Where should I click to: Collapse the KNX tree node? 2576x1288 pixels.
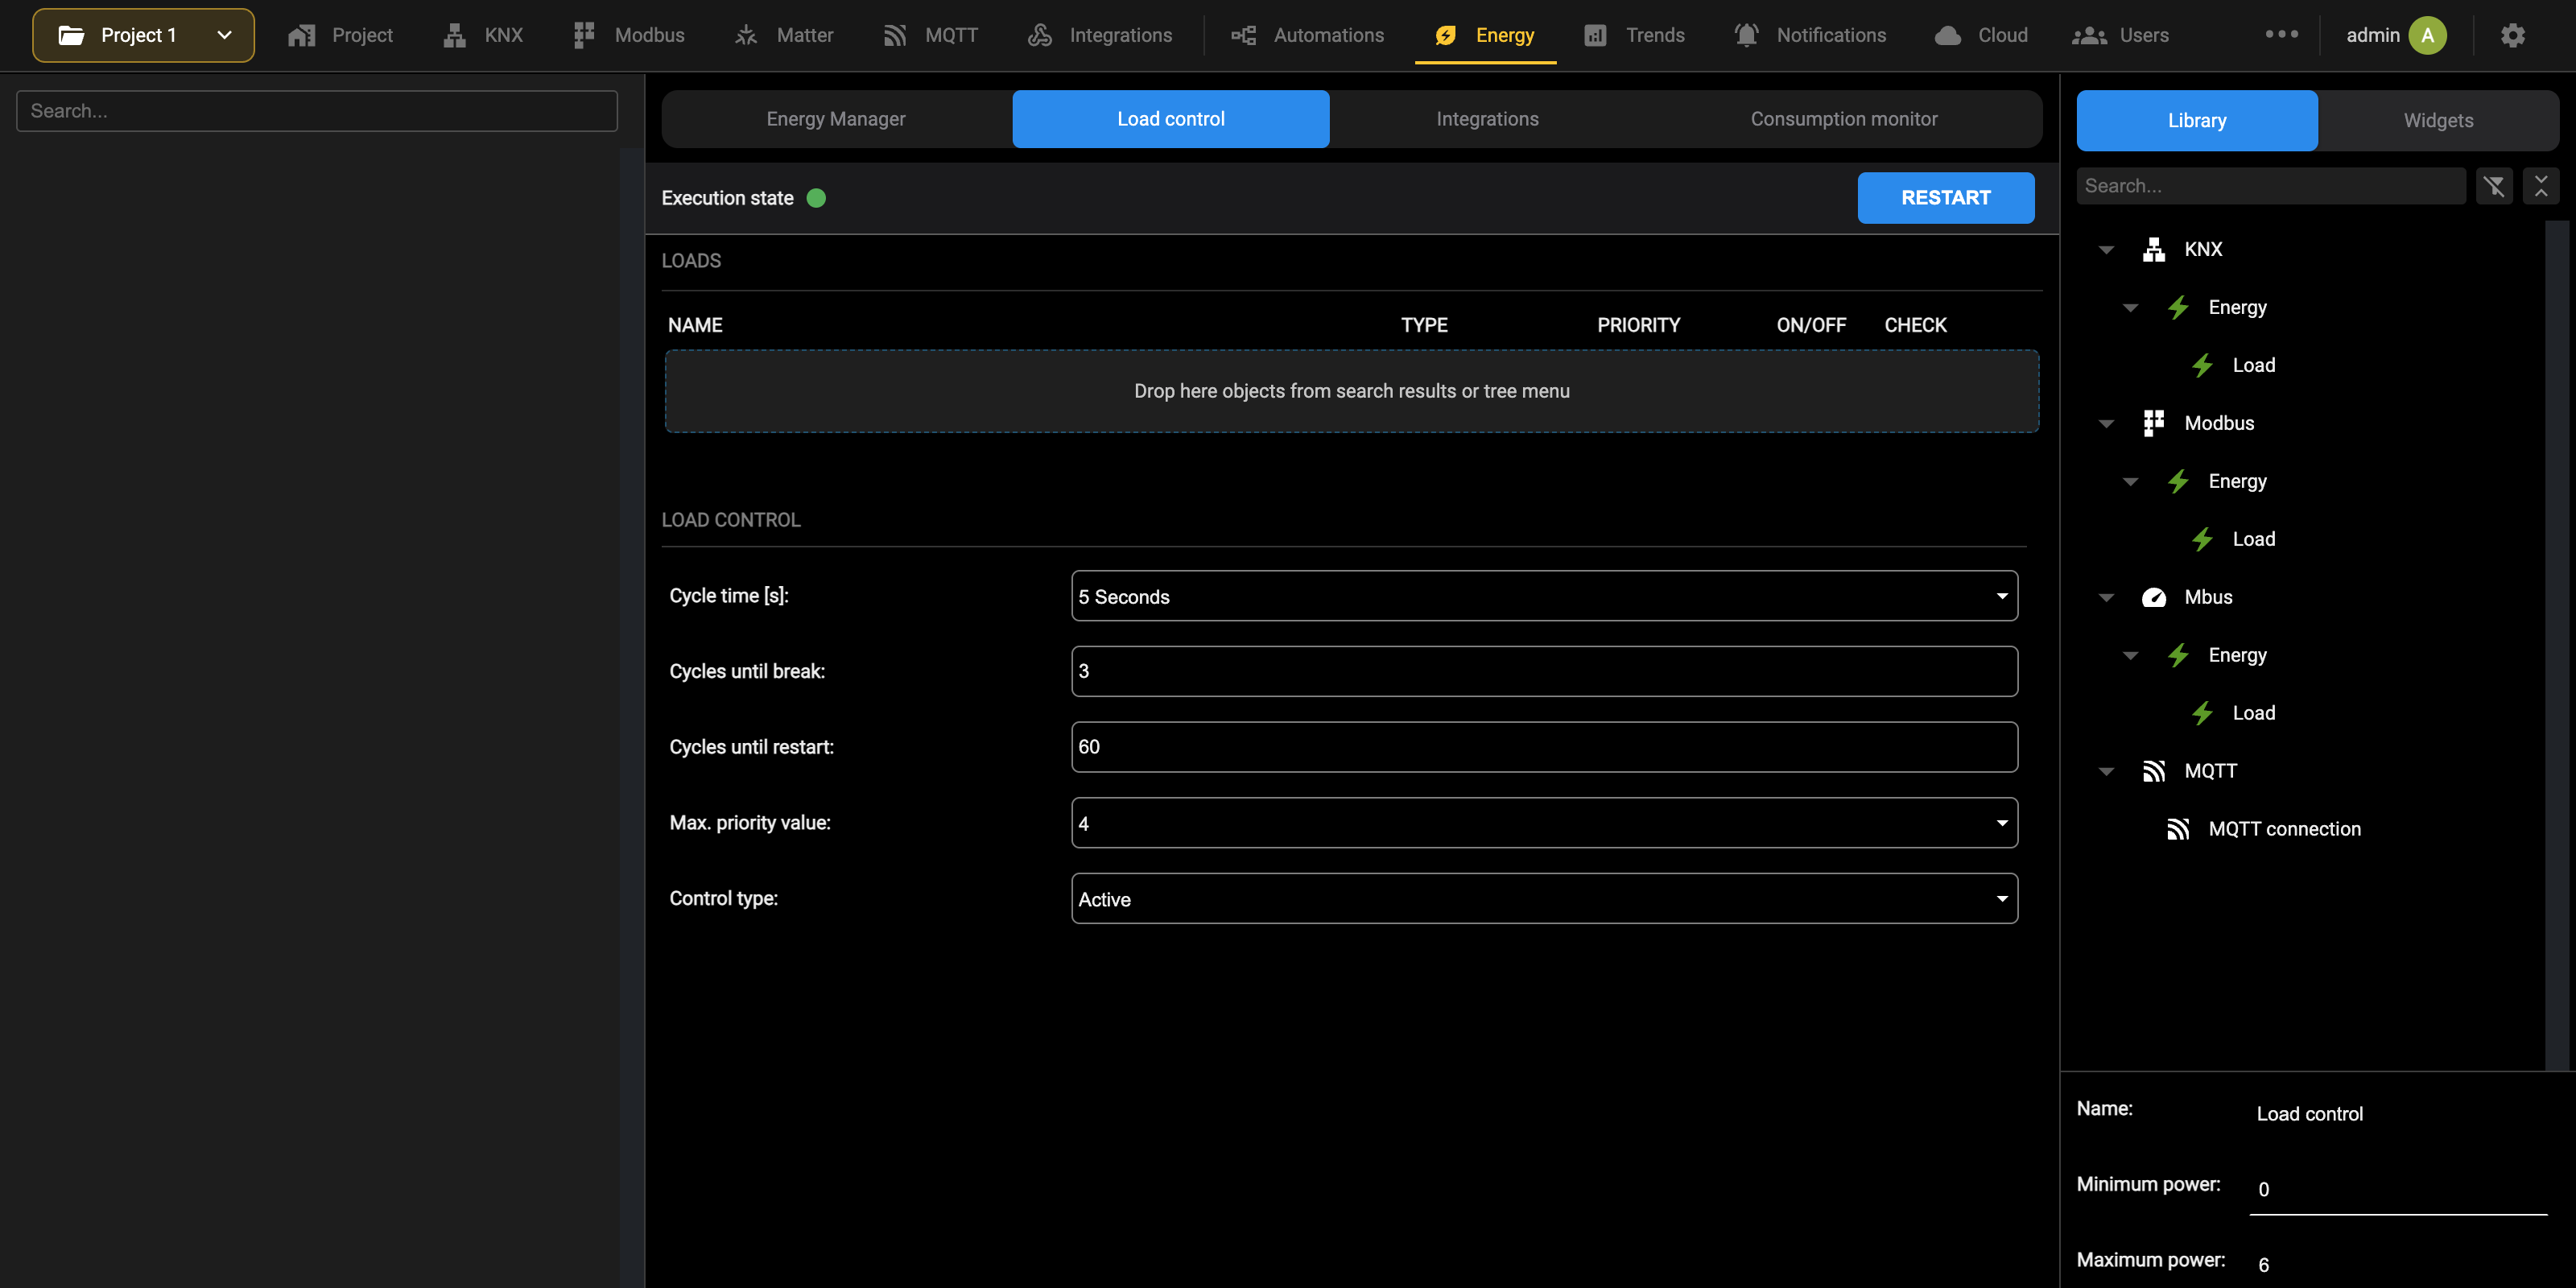pos(2106,250)
